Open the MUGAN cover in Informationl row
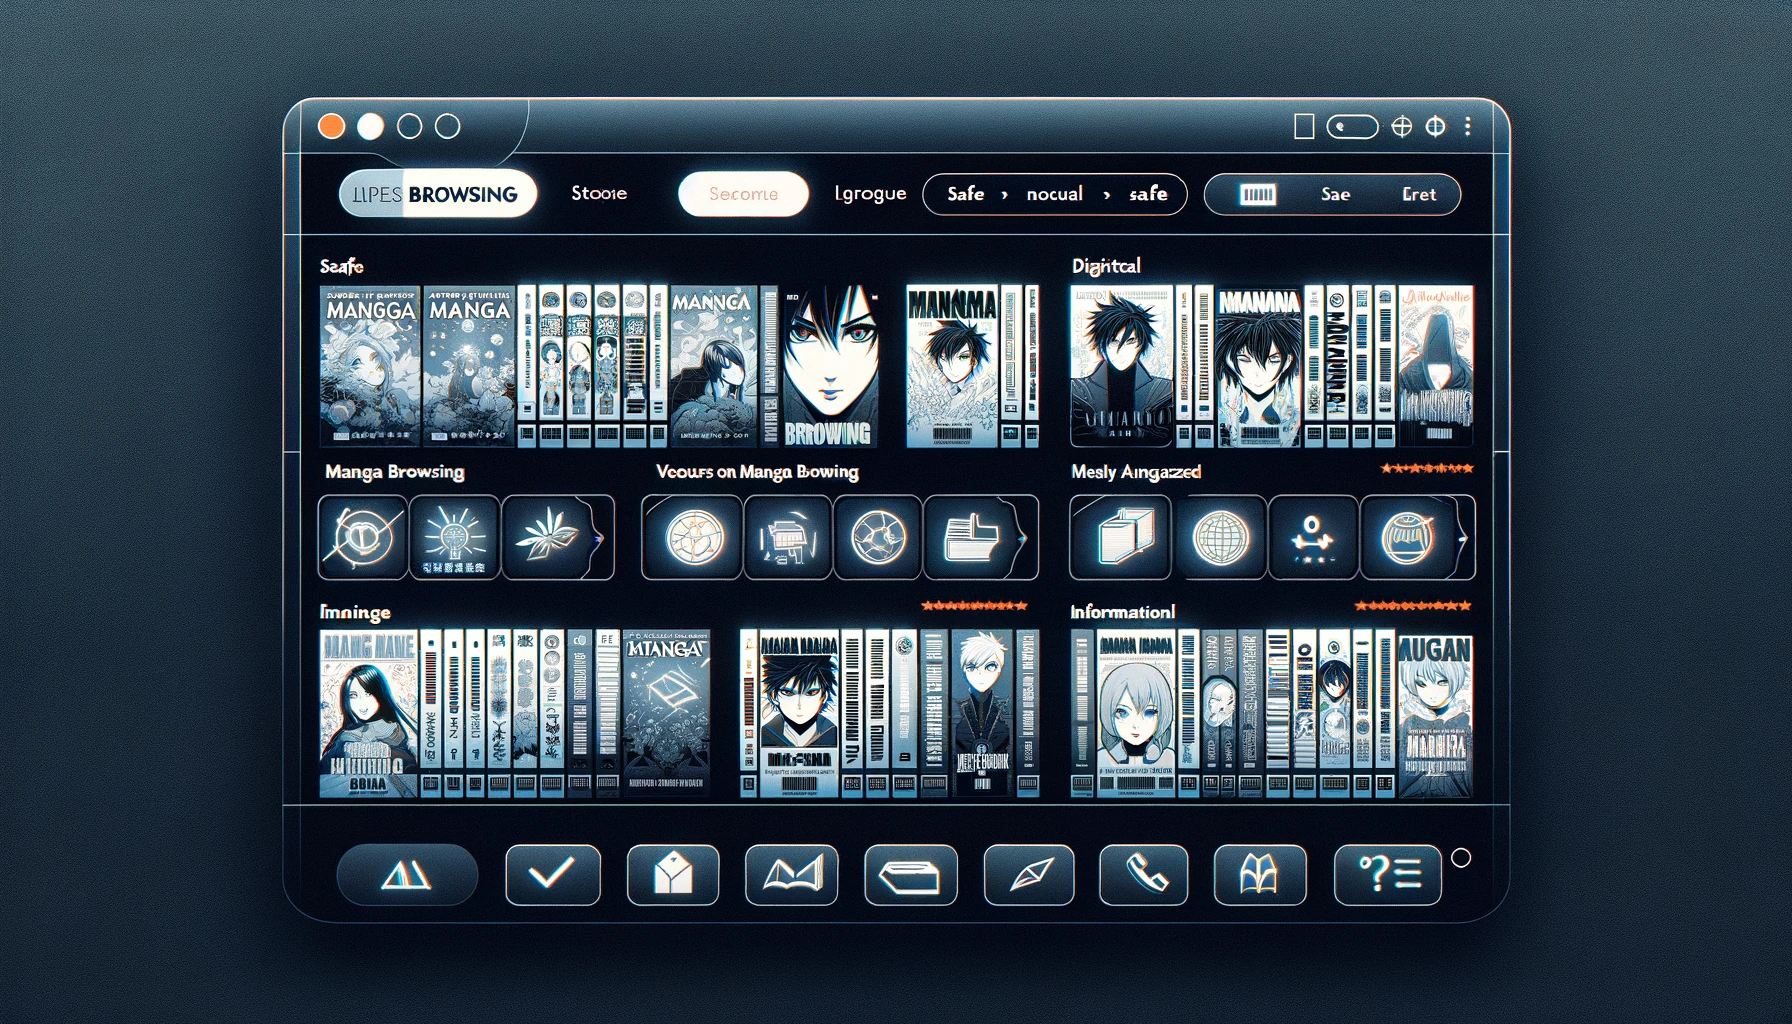Viewport: 1792px width, 1024px height. coord(1435,714)
